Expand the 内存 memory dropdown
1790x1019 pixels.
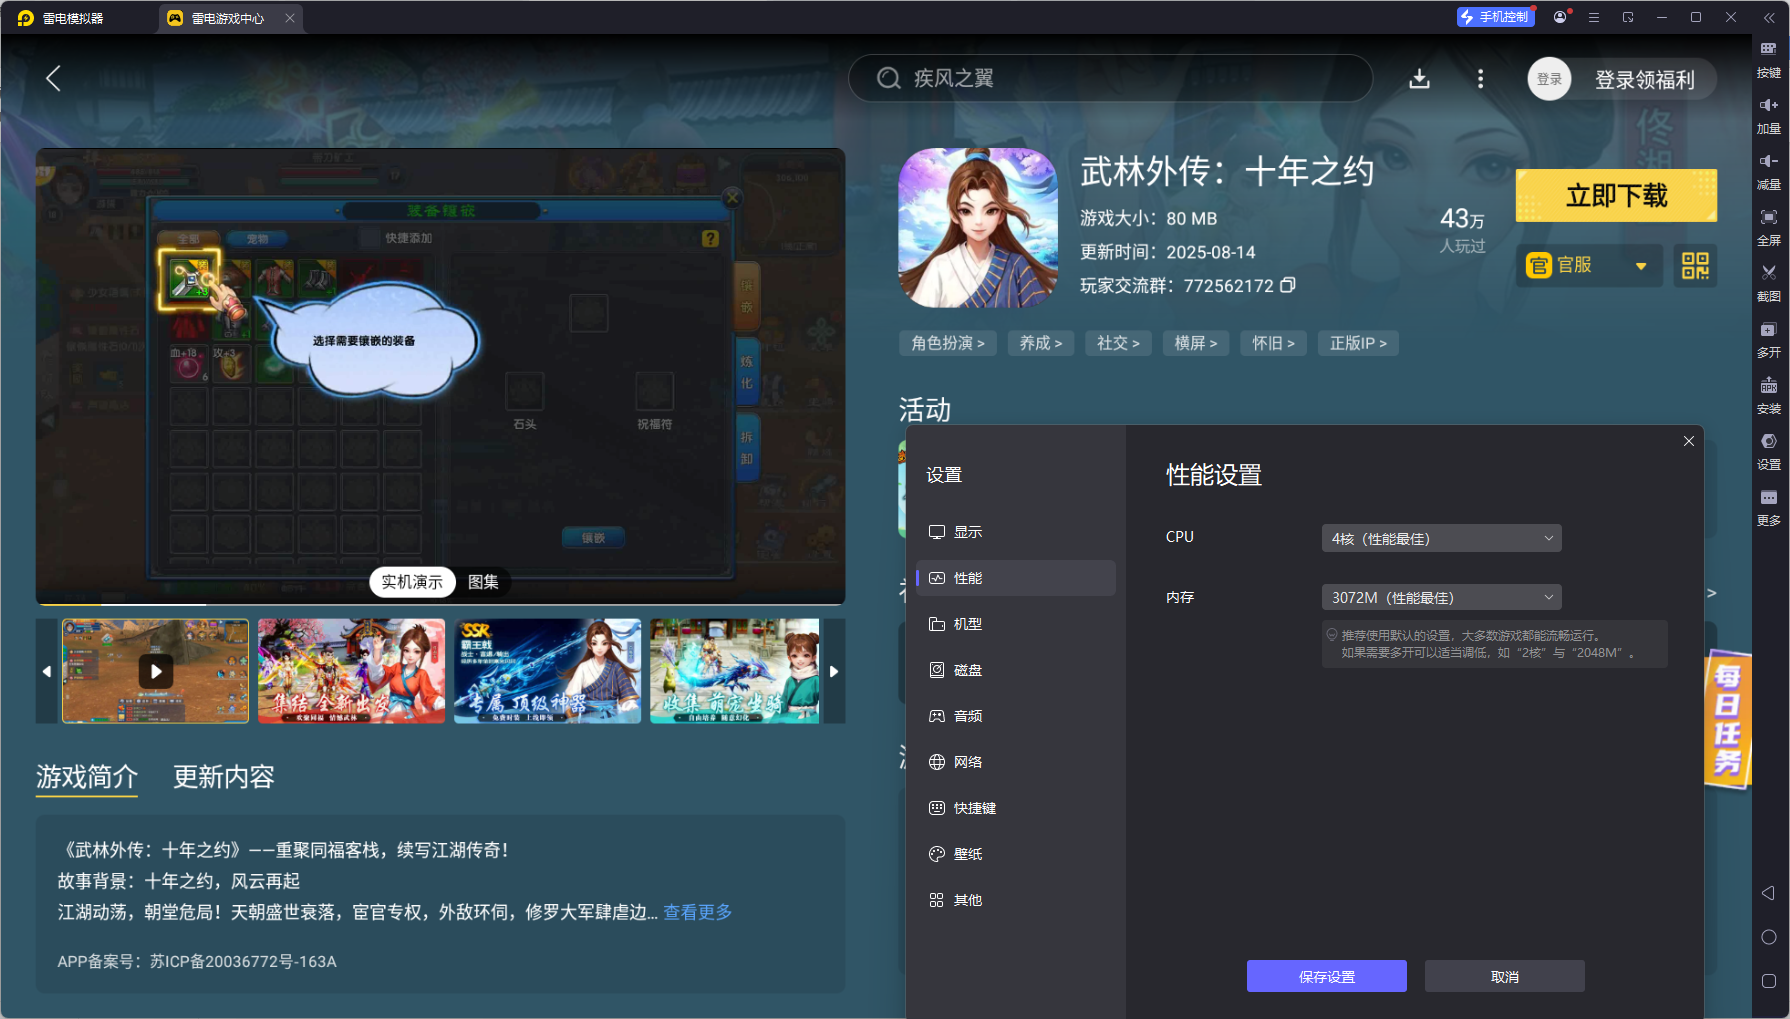click(1441, 597)
